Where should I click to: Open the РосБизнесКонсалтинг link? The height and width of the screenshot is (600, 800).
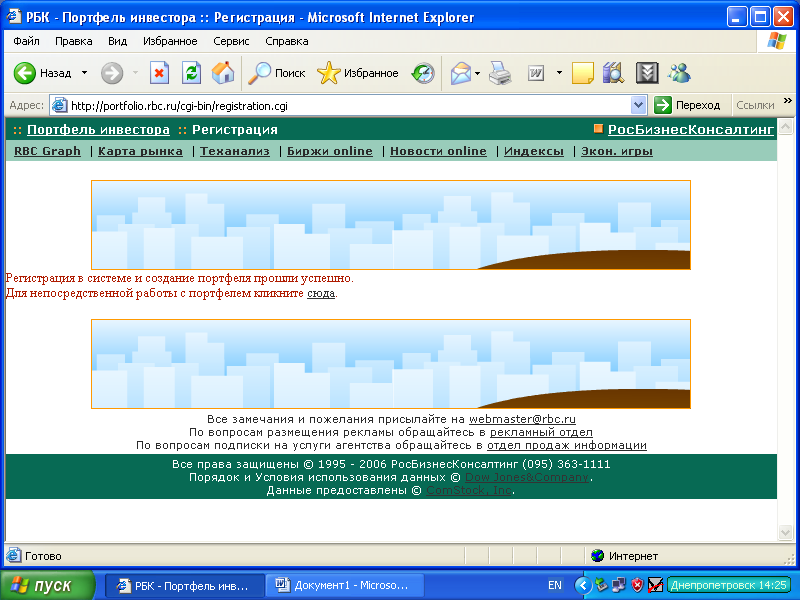tap(691, 130)
